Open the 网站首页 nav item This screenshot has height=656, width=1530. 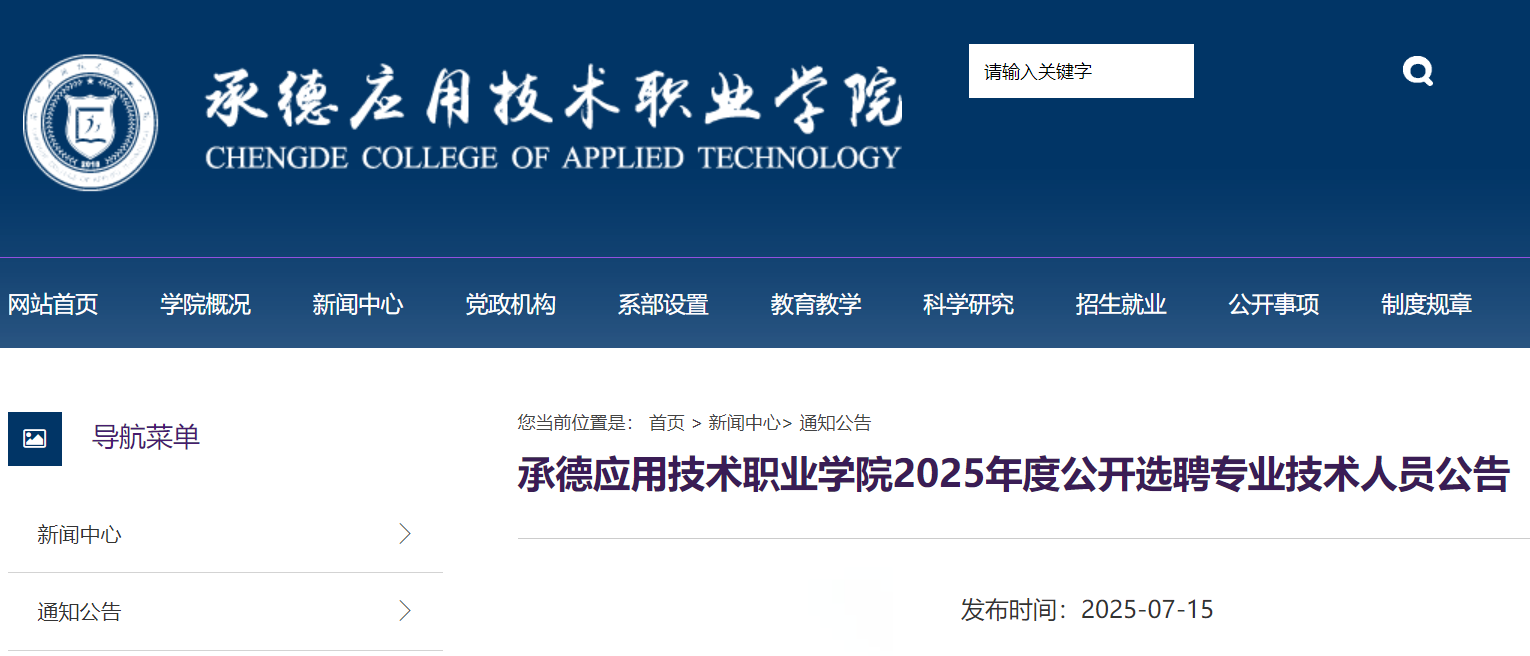53,304
